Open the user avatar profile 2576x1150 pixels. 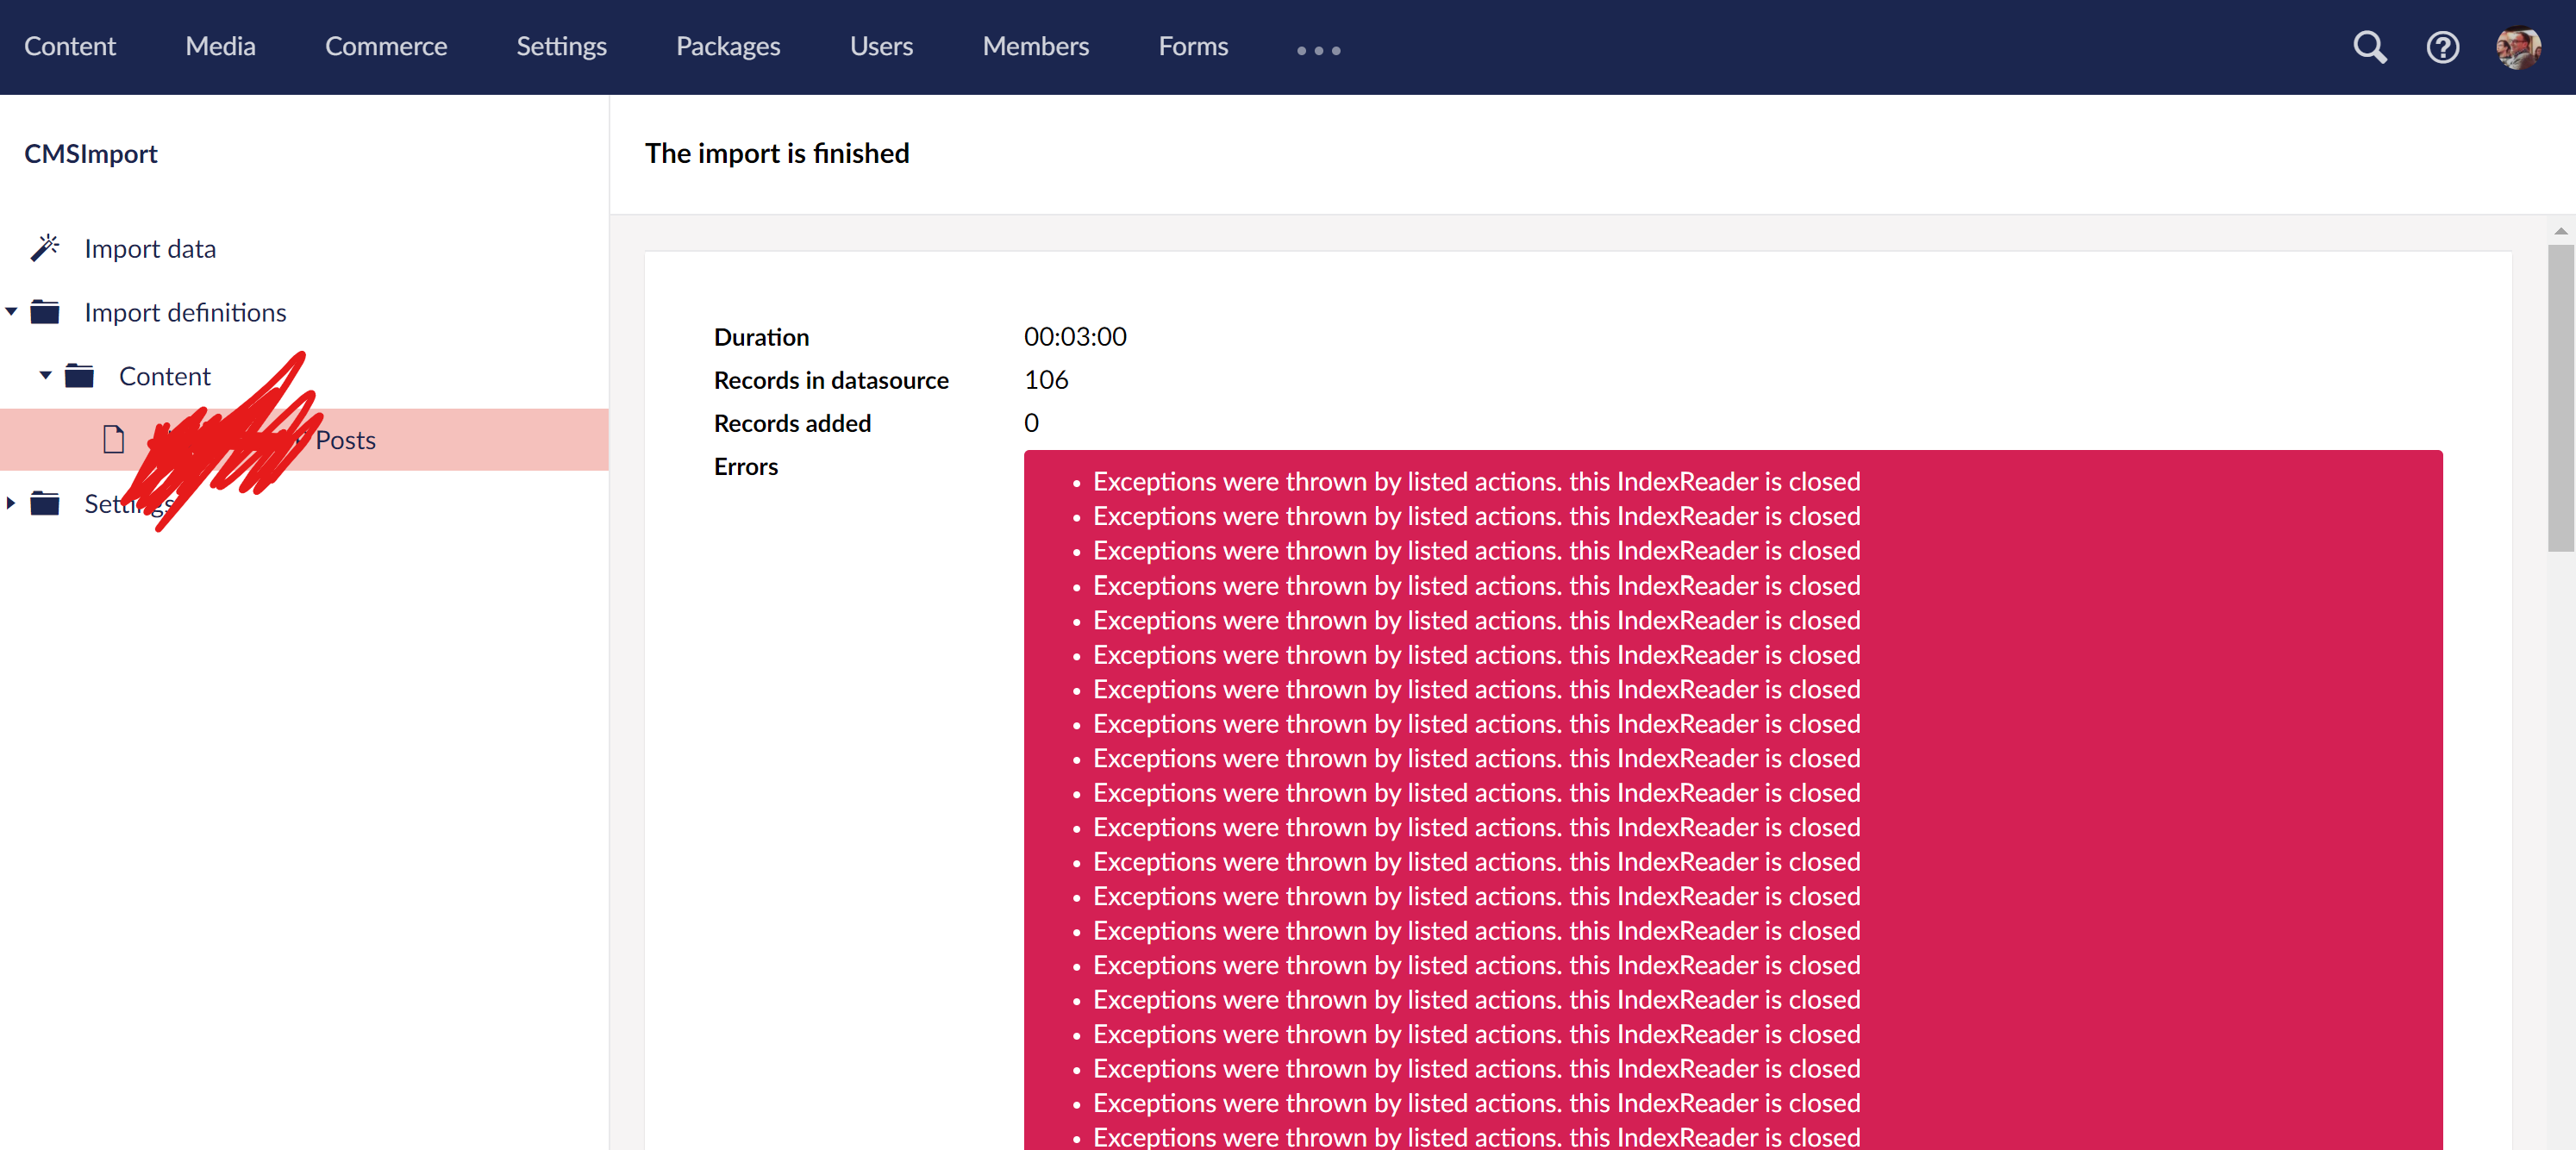[2517, 47]
